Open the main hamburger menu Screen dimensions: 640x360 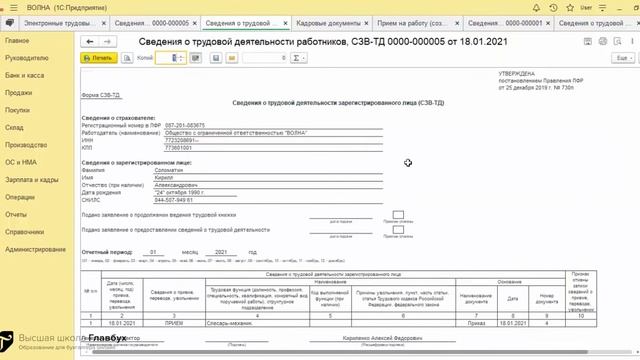click(x=14, y=8)
